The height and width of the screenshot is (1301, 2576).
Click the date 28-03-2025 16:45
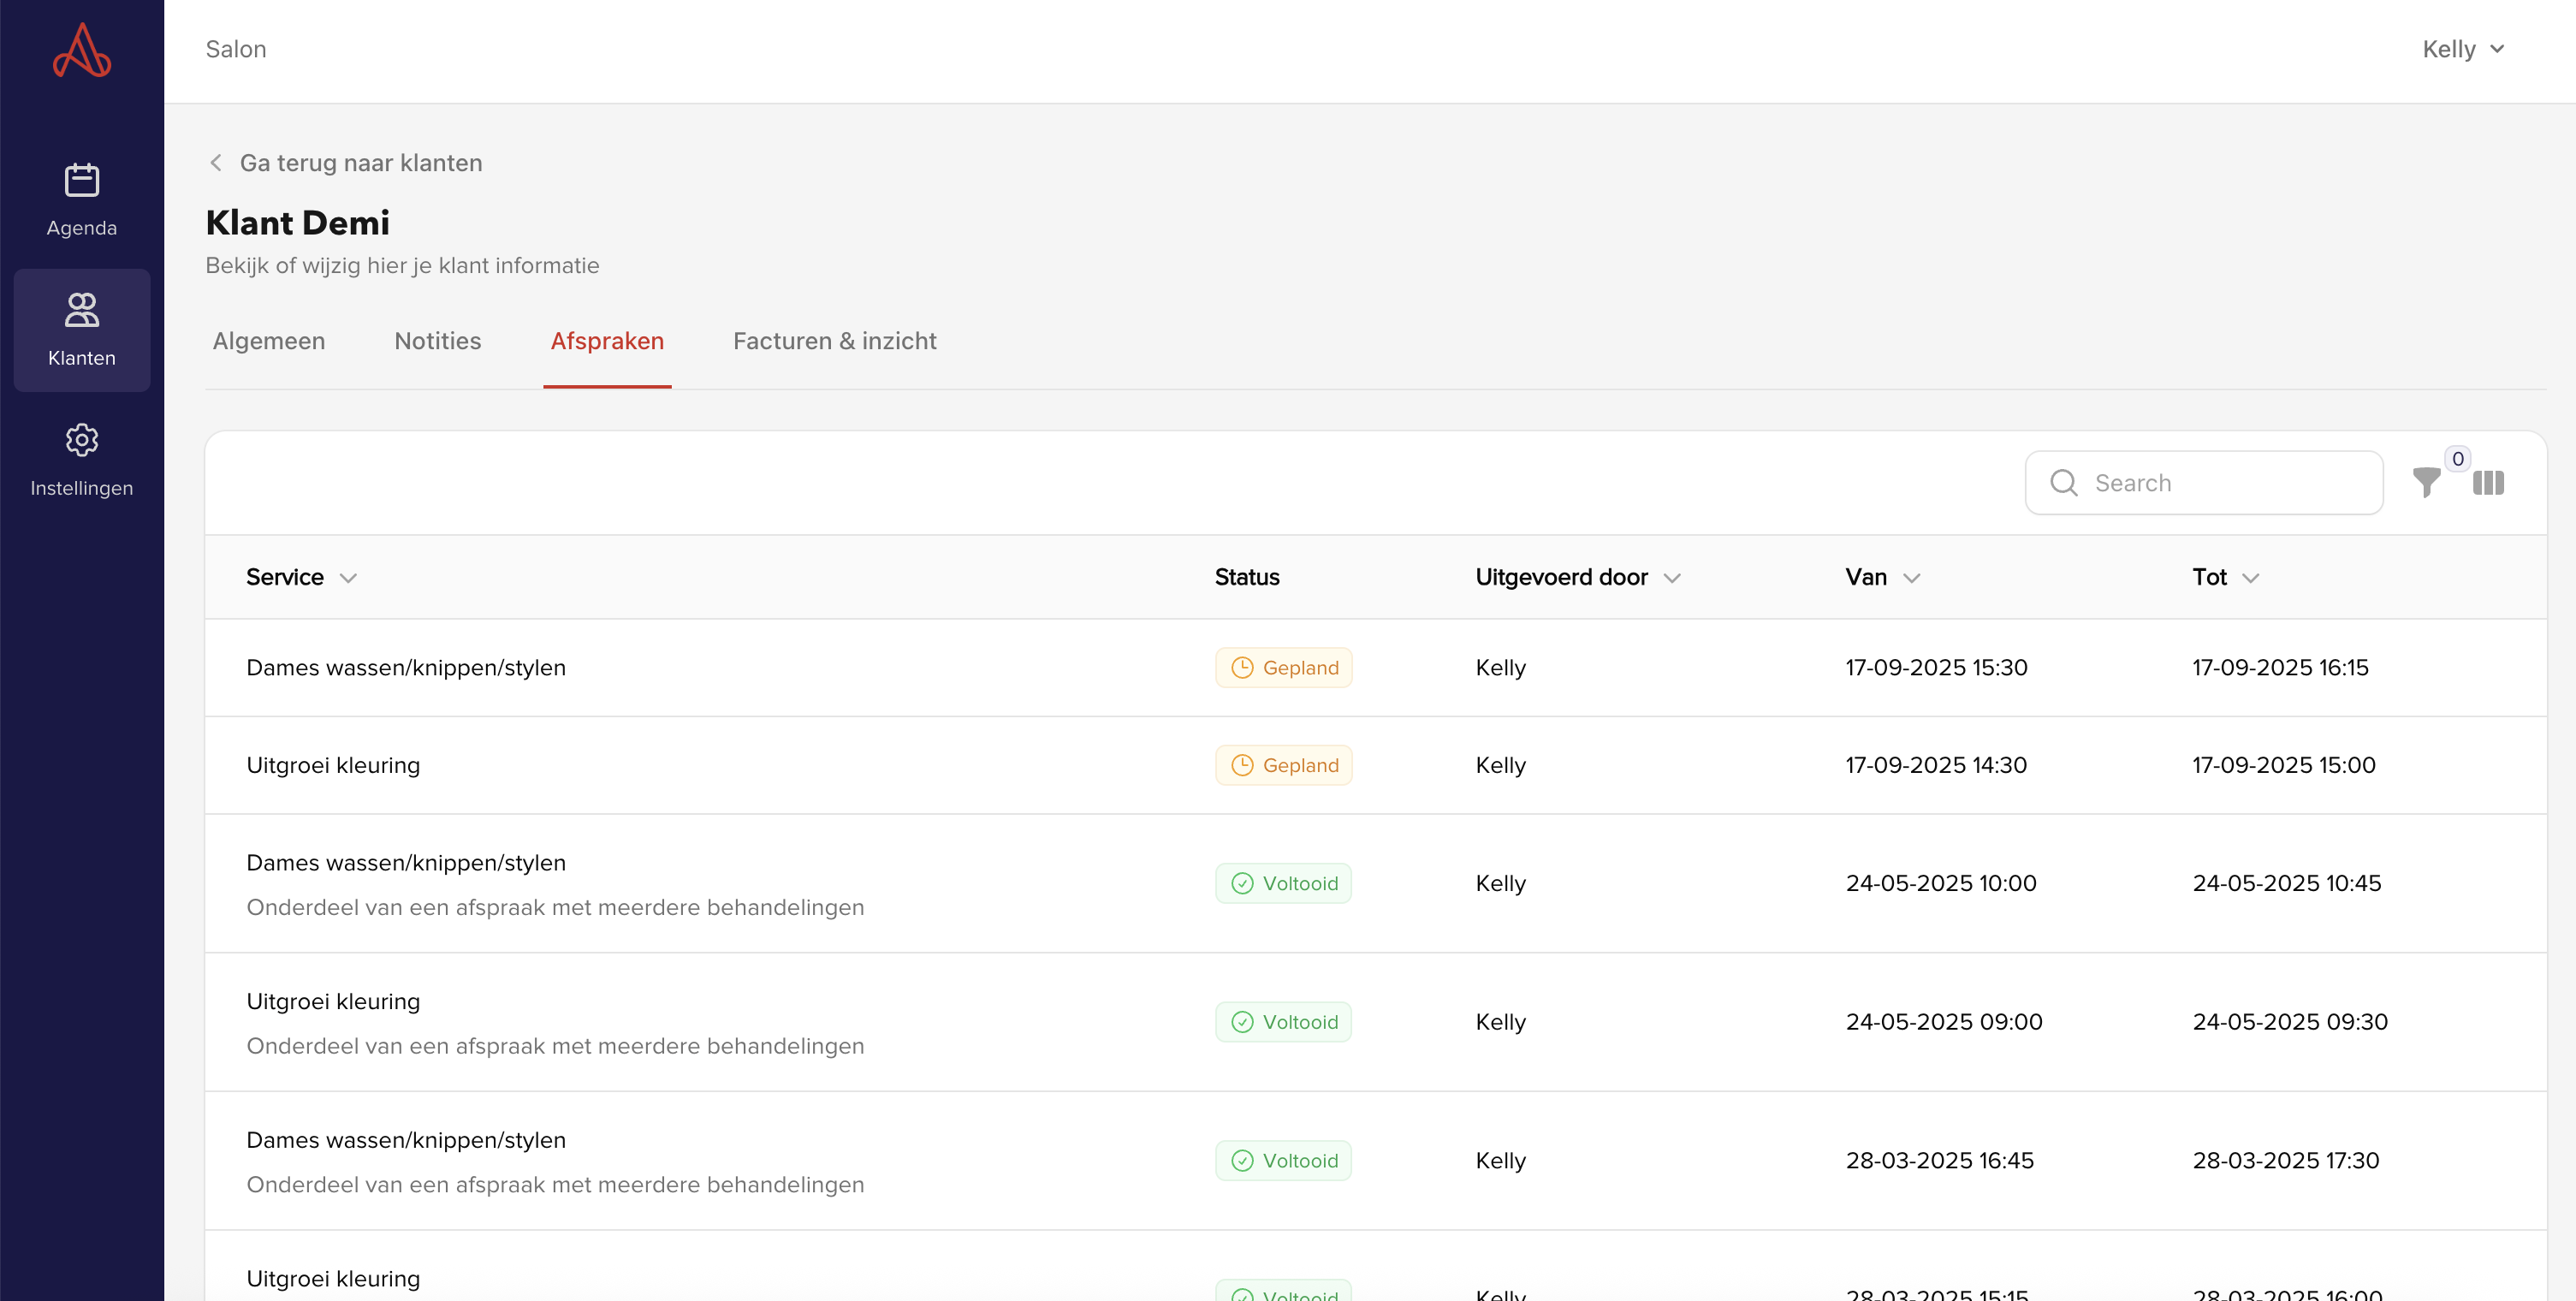[1939, 1161]
